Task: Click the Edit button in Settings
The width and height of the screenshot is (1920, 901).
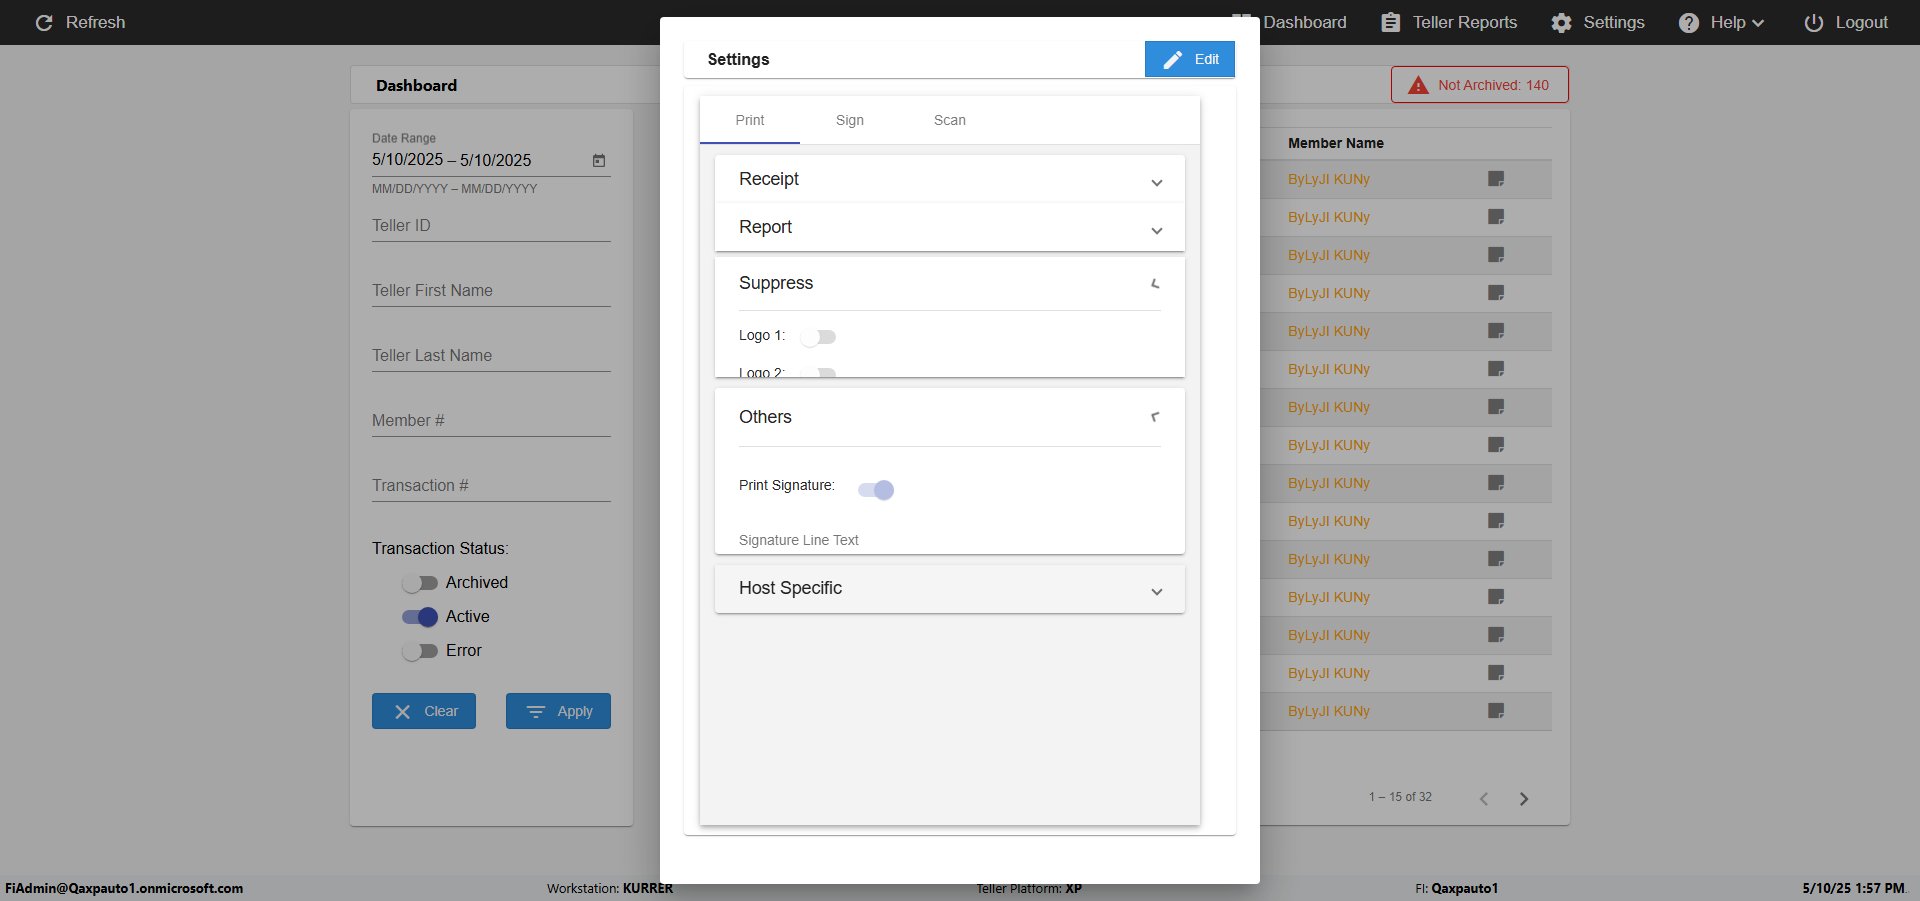Action: [1190, 59]
